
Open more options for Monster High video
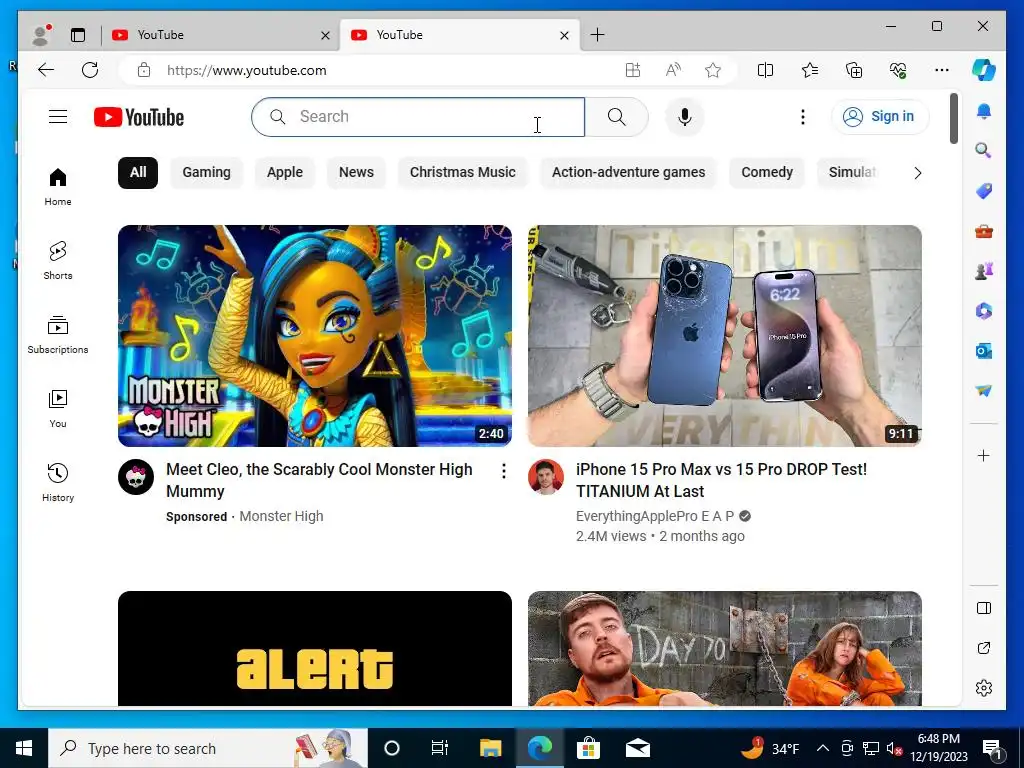tap(504, 471)
